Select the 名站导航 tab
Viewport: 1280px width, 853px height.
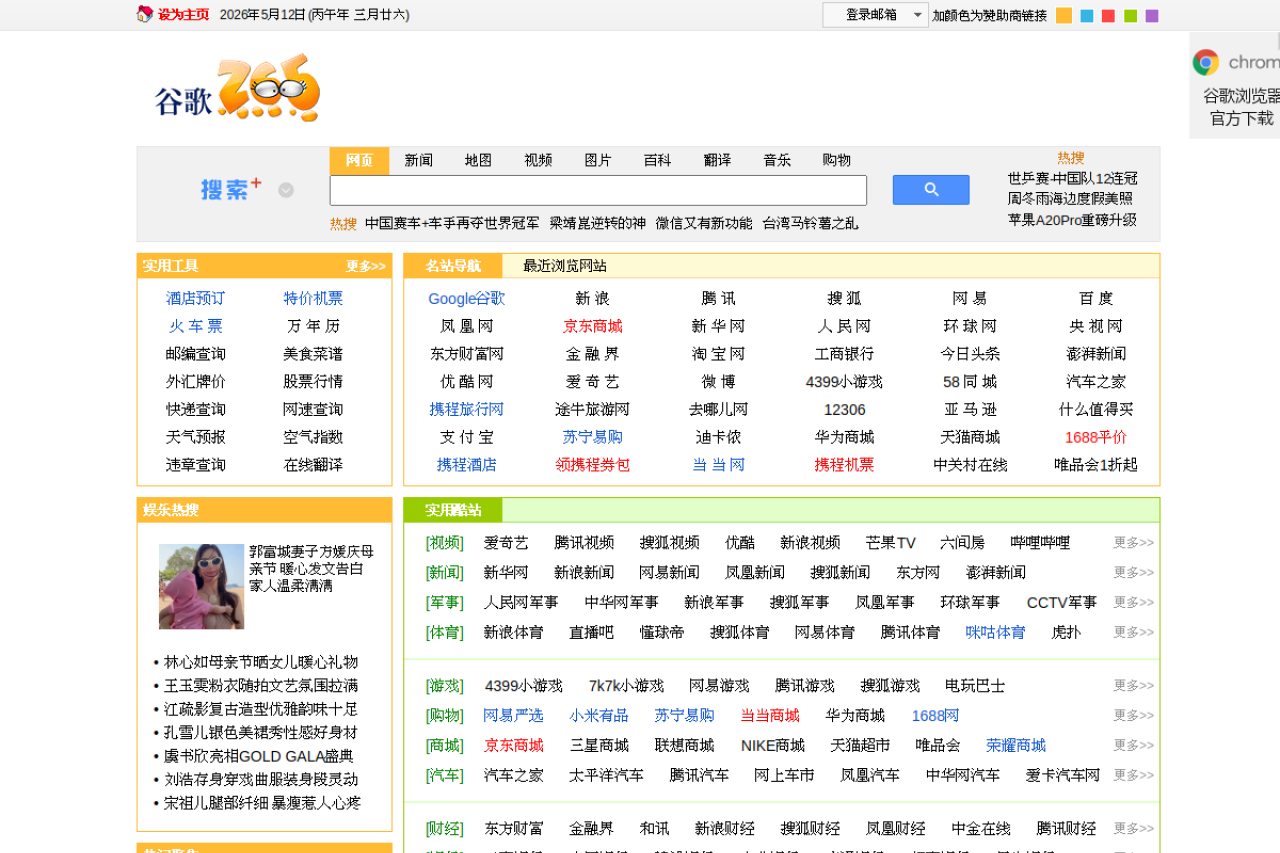[x=453, y=266]
